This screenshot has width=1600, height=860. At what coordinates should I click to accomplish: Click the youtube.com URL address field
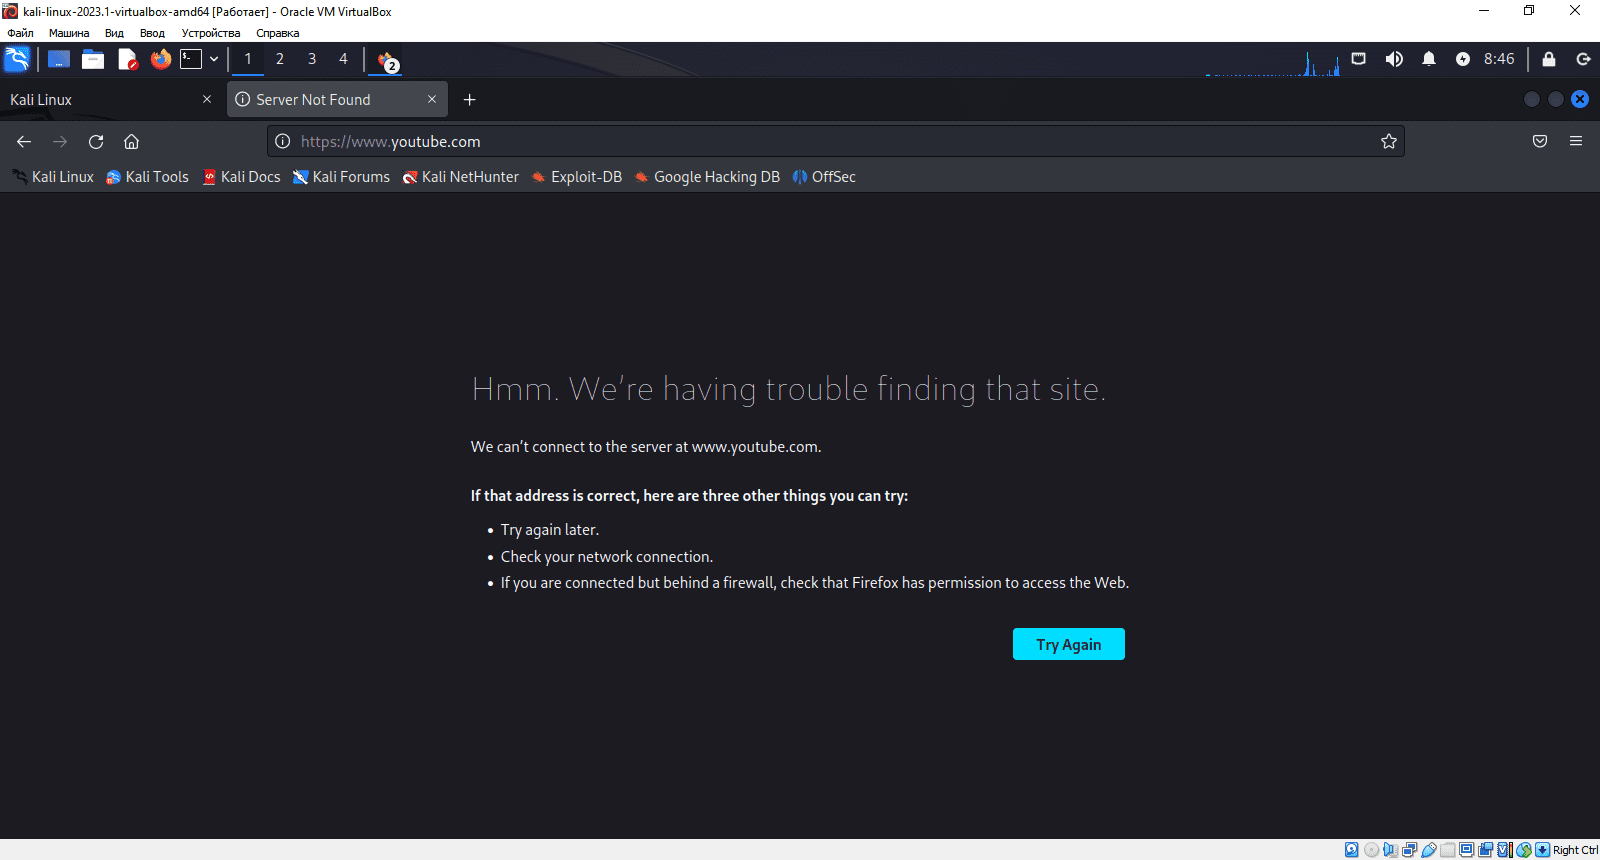click(x=835, y=142)
